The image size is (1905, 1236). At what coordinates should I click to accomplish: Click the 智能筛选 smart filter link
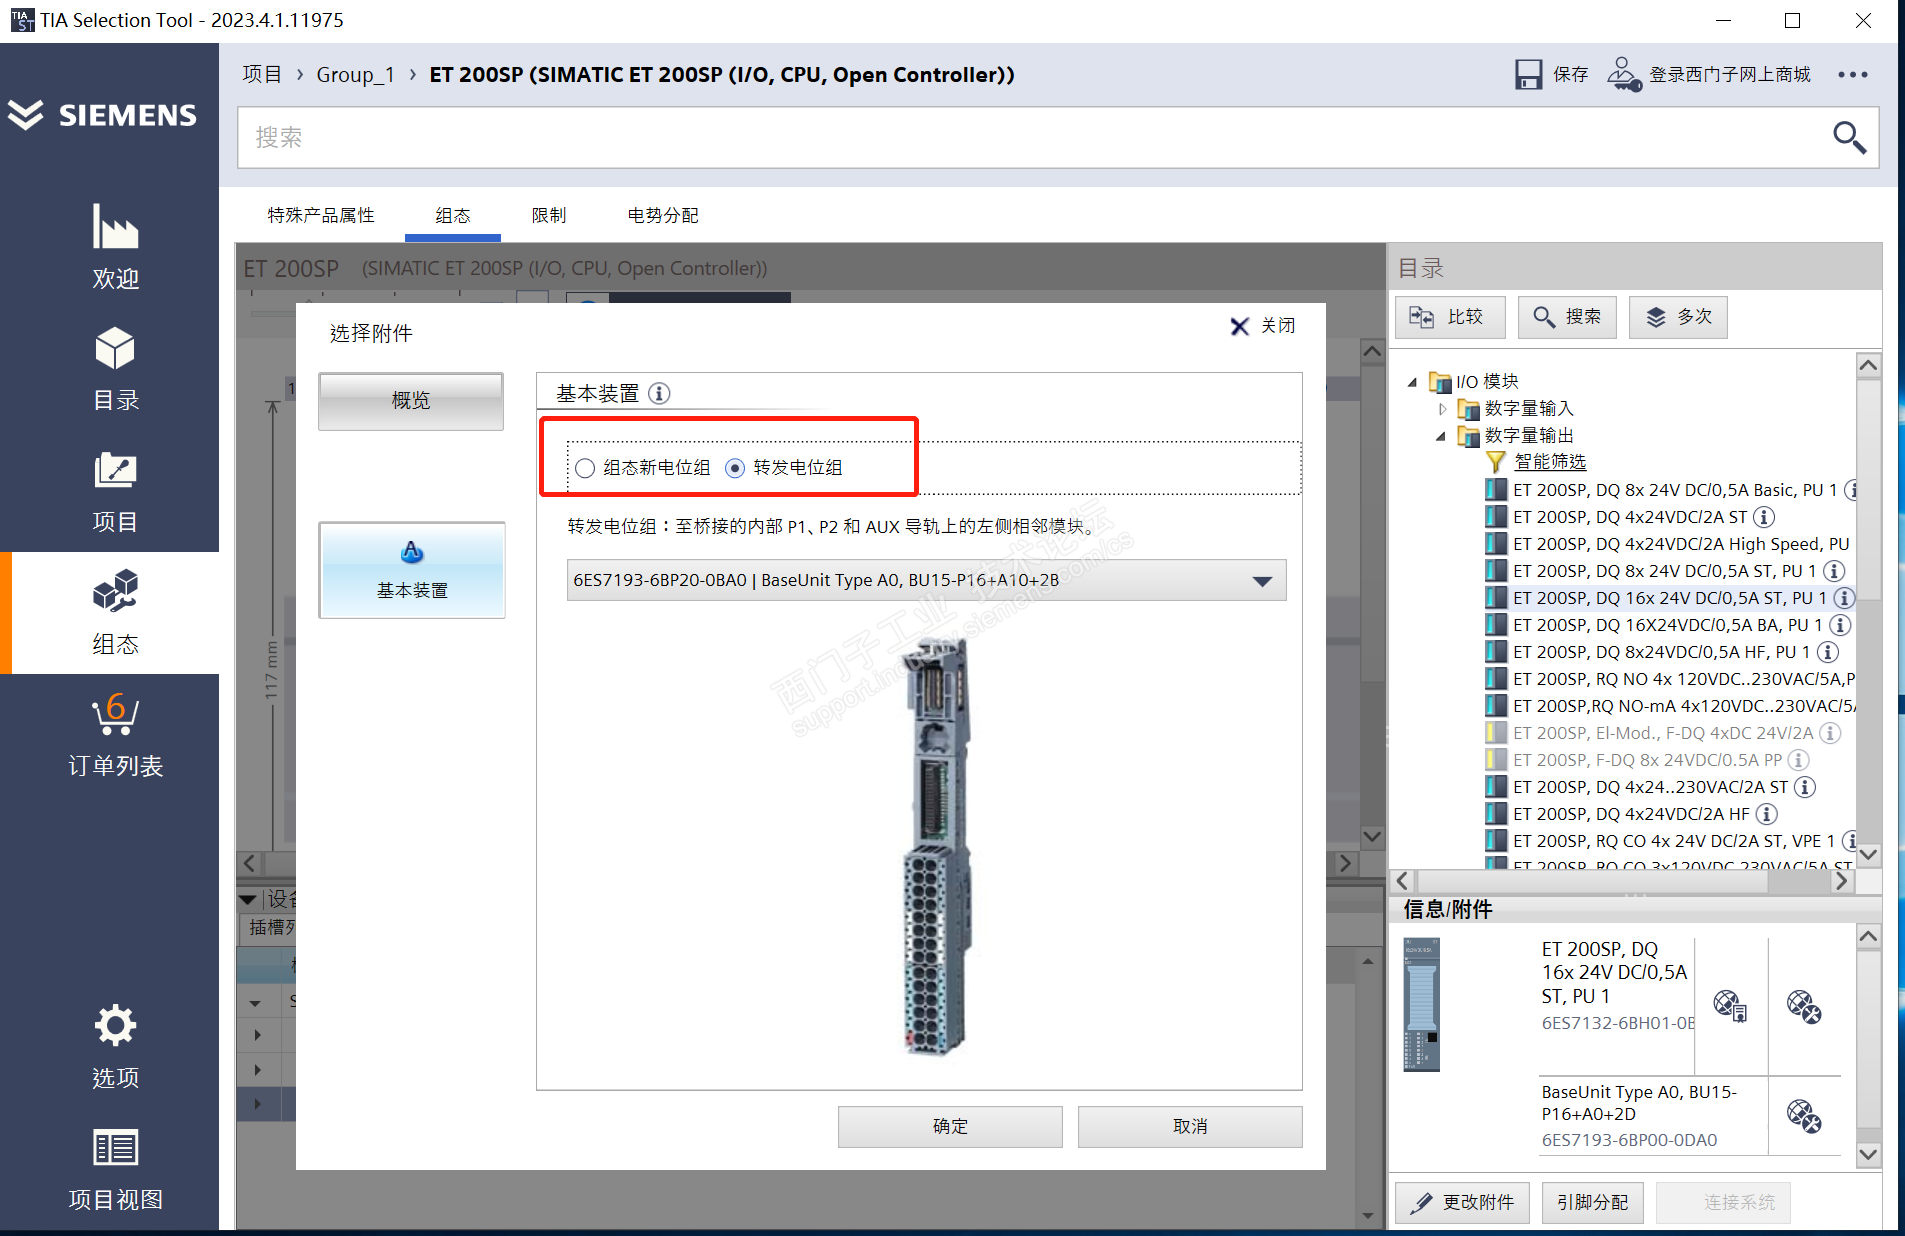click(1550, 462)
